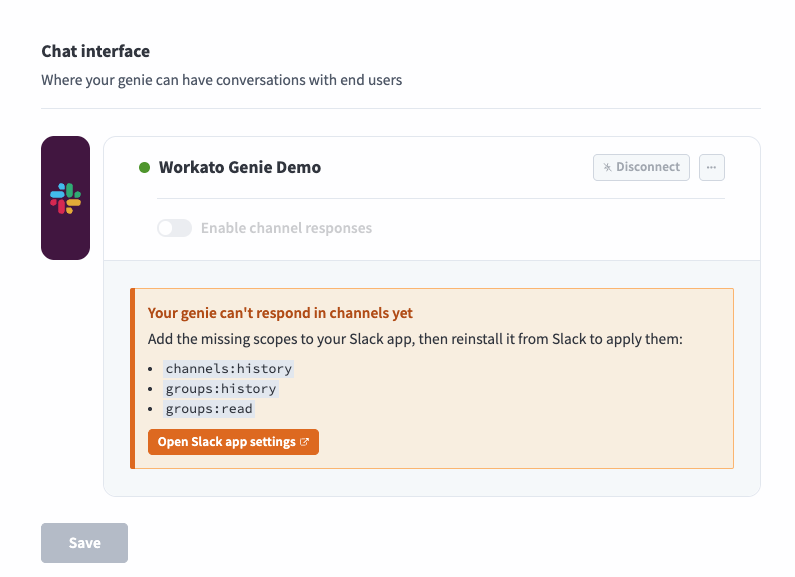Click the missing scopes instruction text

(x=415, y=339)
